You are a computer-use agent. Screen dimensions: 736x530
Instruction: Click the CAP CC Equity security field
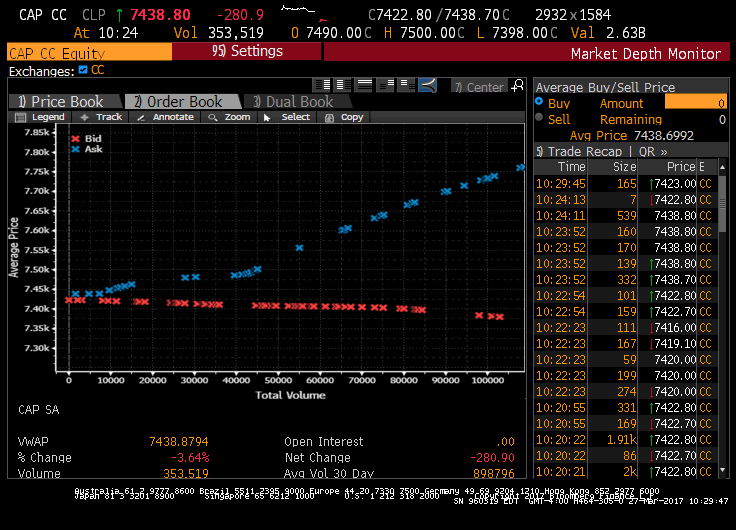90,52
